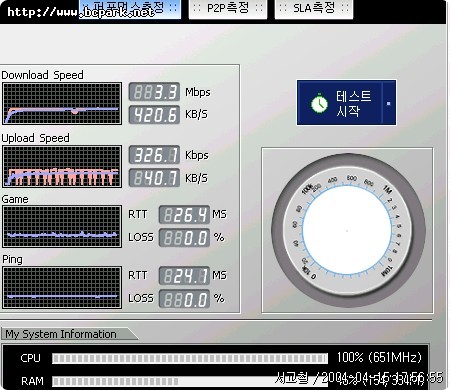The height and width of the screenshot is (390, 450).
Task: Click the 3.3 Mbps download readout
Action: pos(154,92)
